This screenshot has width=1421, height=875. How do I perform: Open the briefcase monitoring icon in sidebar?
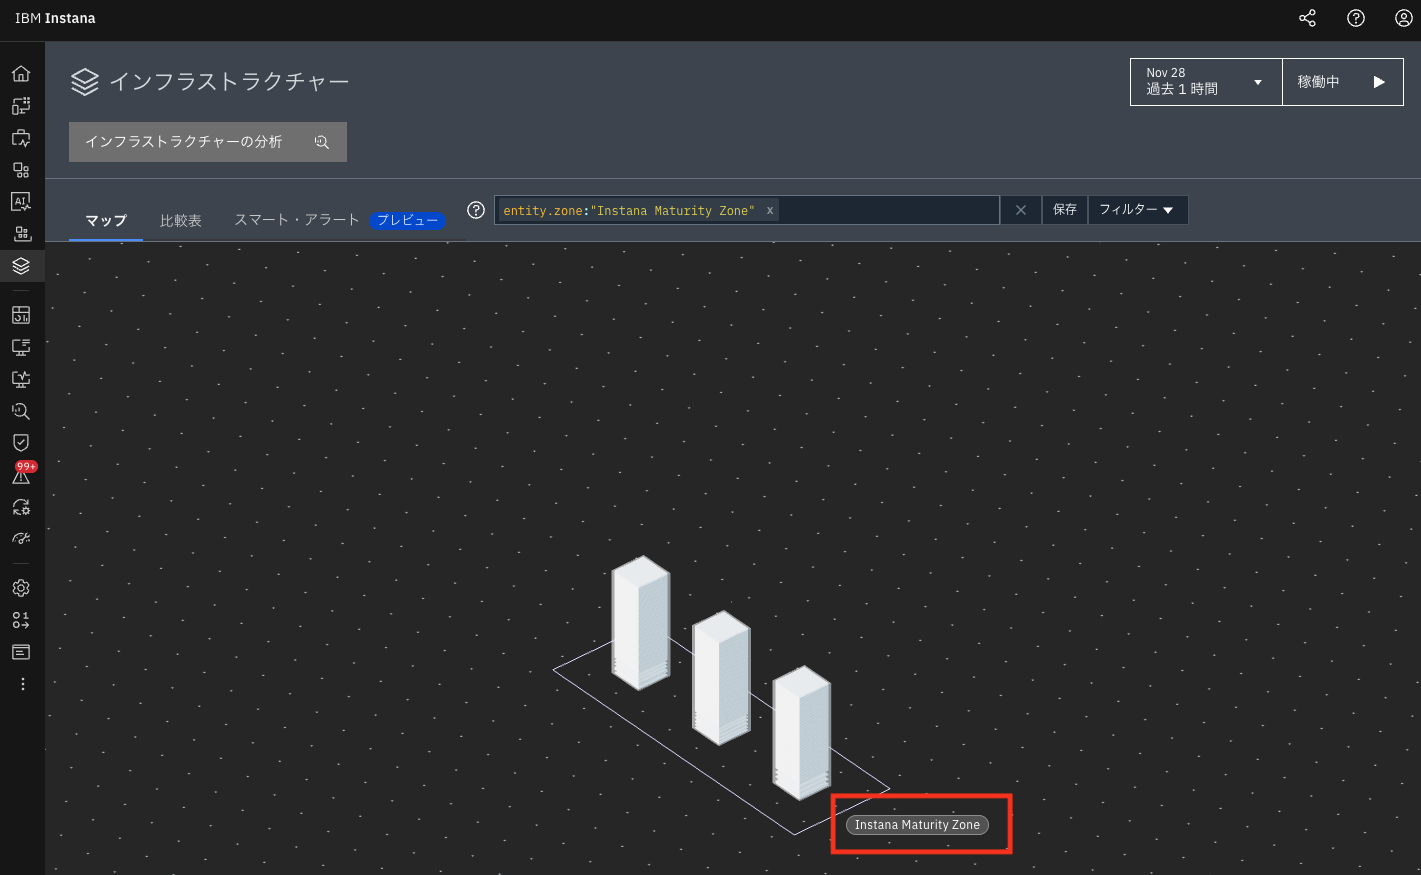tap(21, 138)
